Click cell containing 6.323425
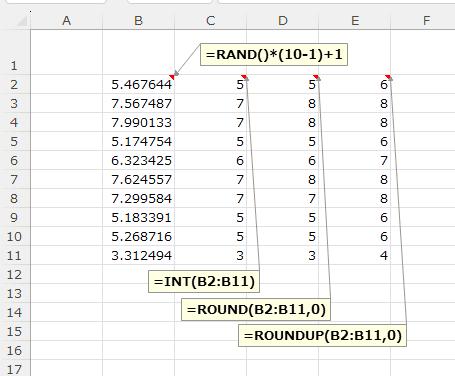This screenshot has height=376, width=455. coord(138,160)
